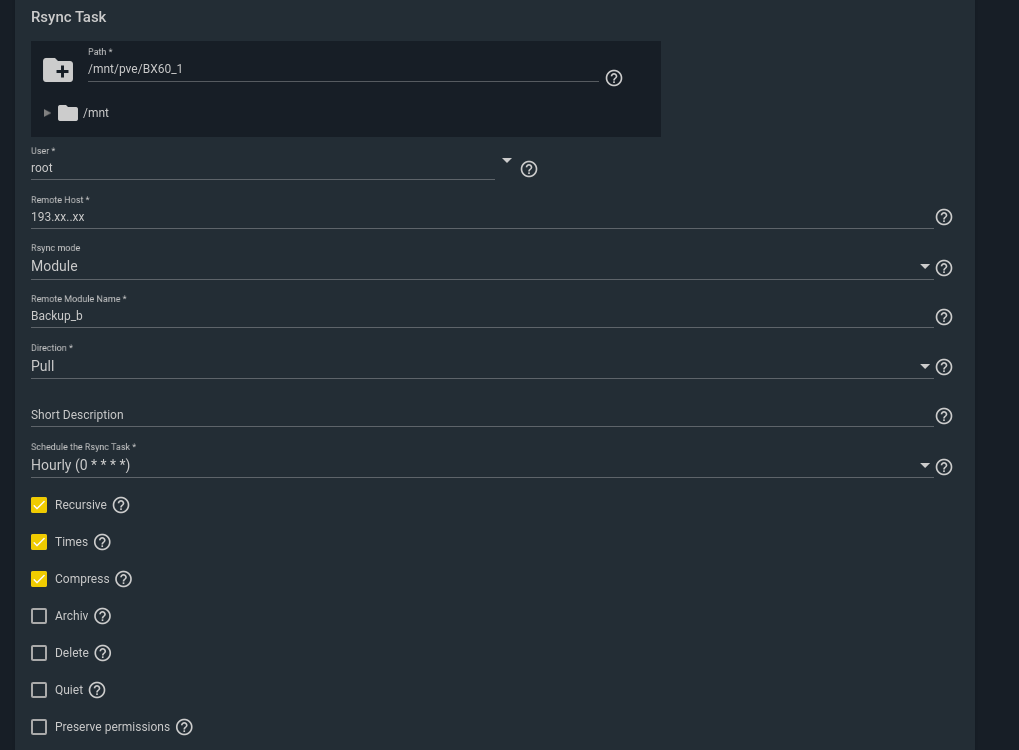Image resolution: width=1019 pixels, height=750 pixels.
Task: Uncheck the Recursive checkbox
Action: [39, 505]
